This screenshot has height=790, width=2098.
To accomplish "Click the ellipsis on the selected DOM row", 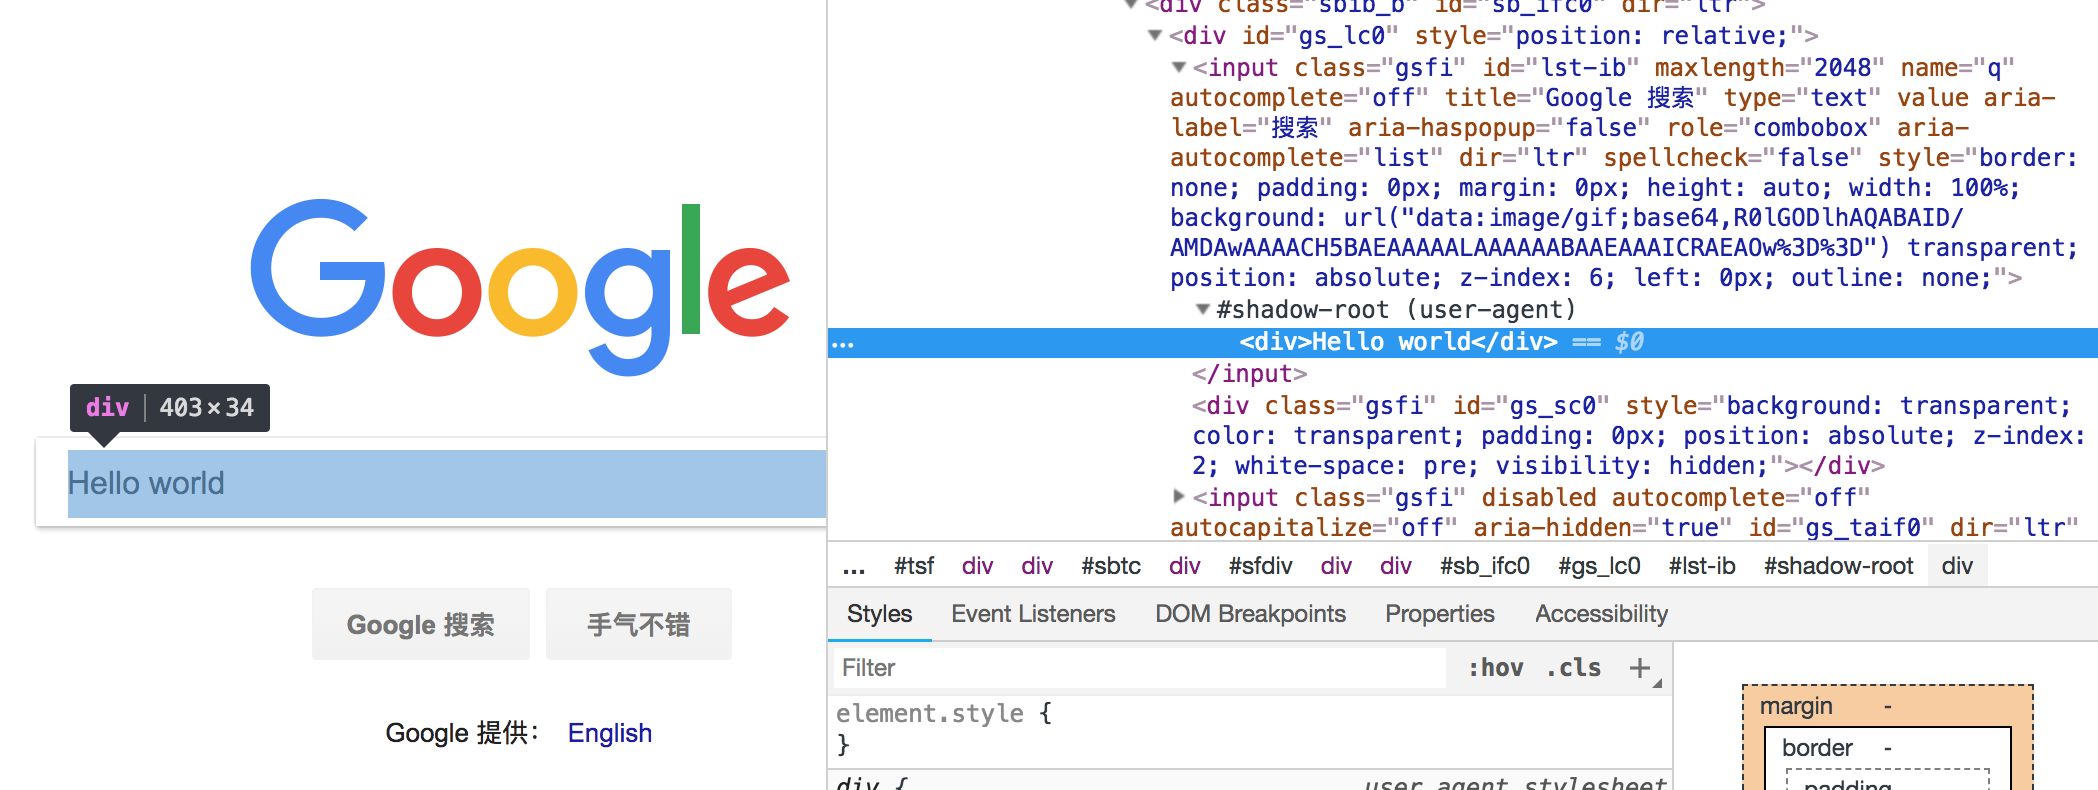I will coord(843,343).
